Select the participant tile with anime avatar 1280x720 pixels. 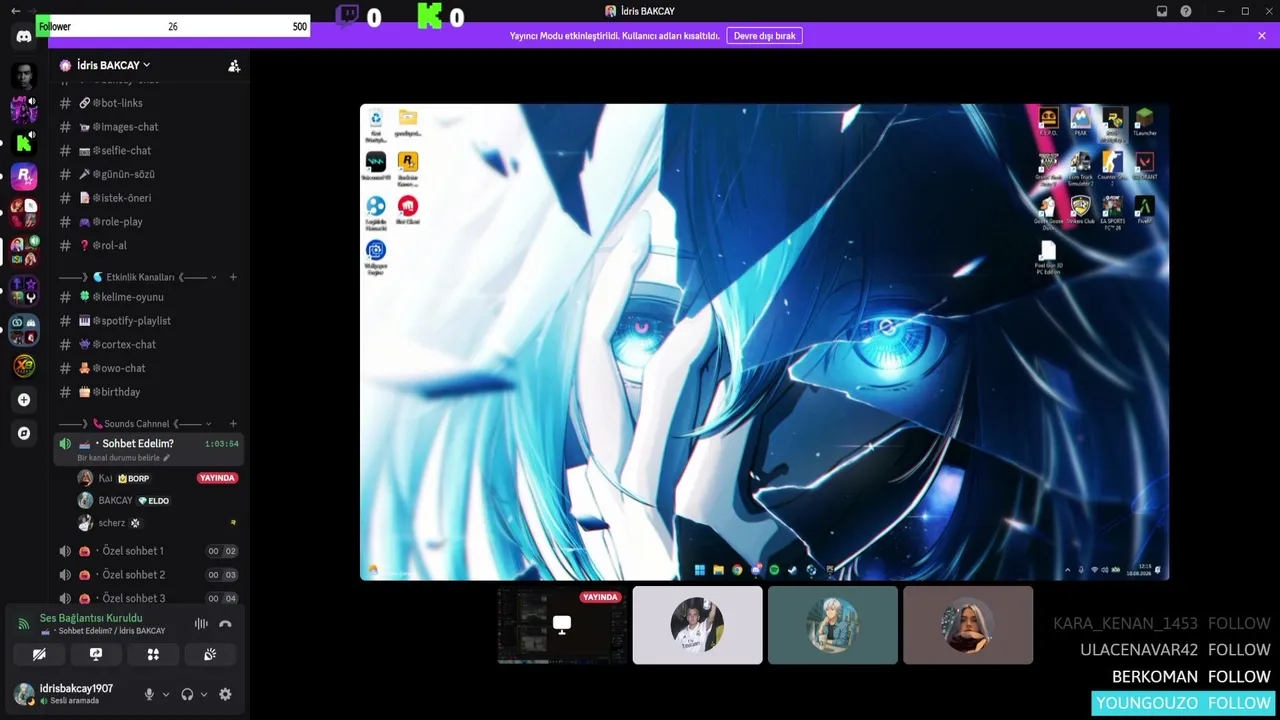coord(833,625)
